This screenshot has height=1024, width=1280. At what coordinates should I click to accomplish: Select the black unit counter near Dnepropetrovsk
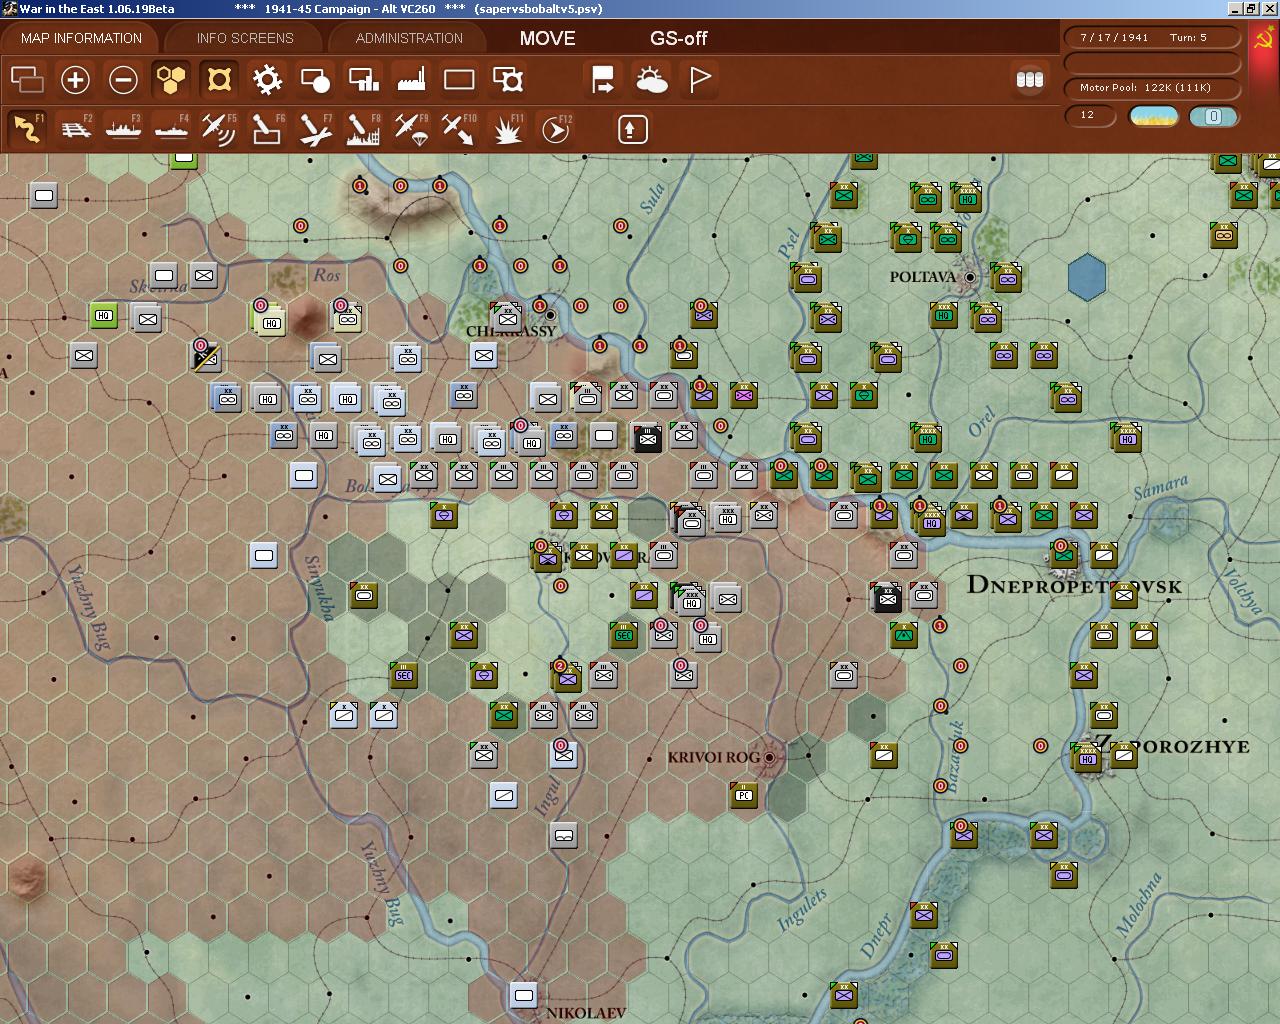pos(887,598)
